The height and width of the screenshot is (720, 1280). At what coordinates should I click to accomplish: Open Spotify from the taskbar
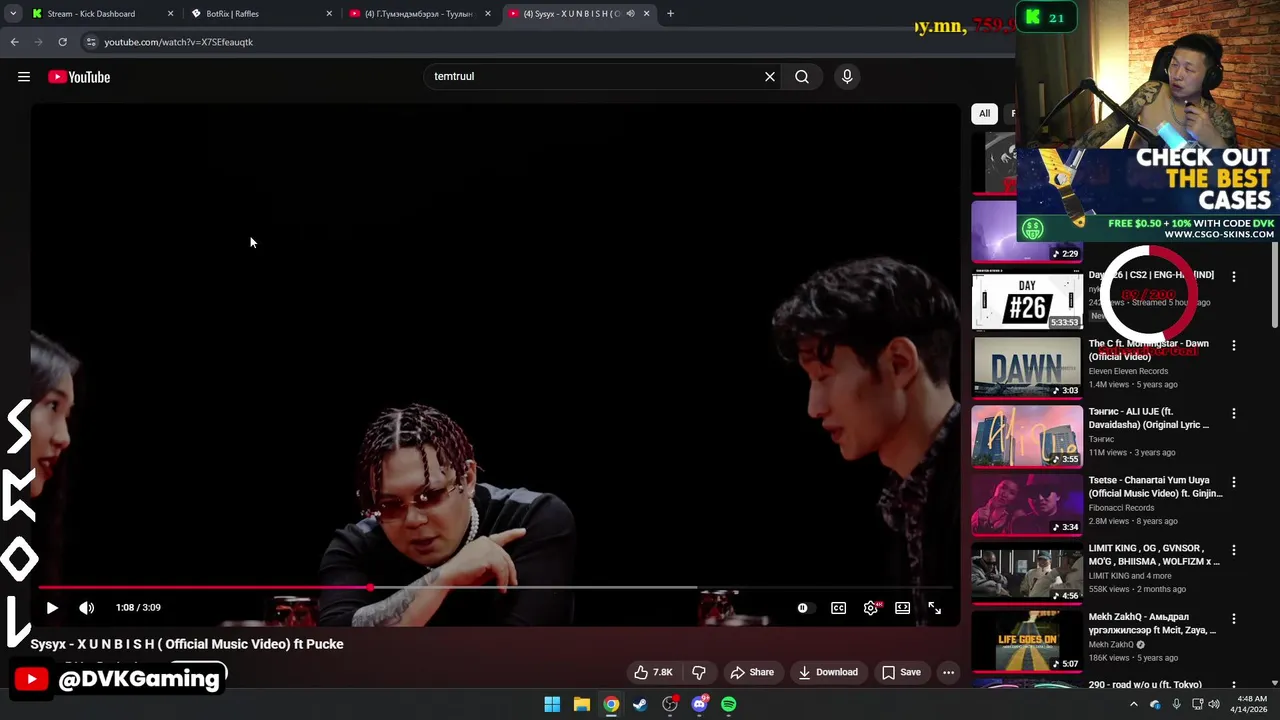pyautogui.click(x=729, y=705)
